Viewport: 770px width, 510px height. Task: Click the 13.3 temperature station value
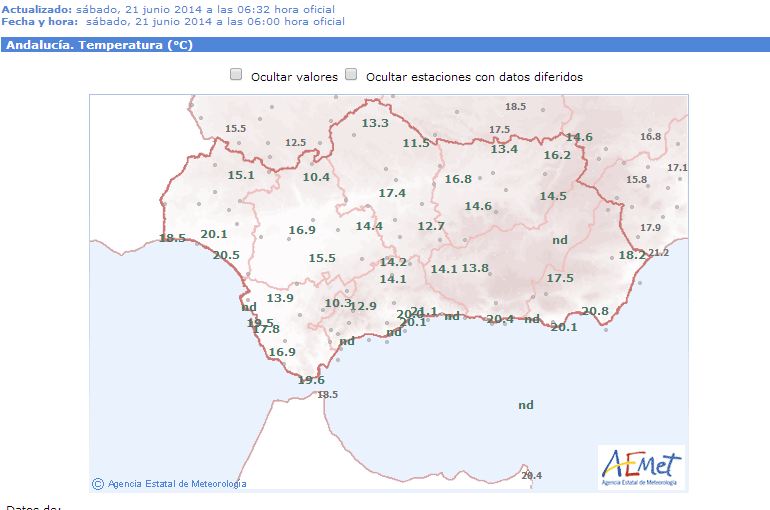(375, 123)
